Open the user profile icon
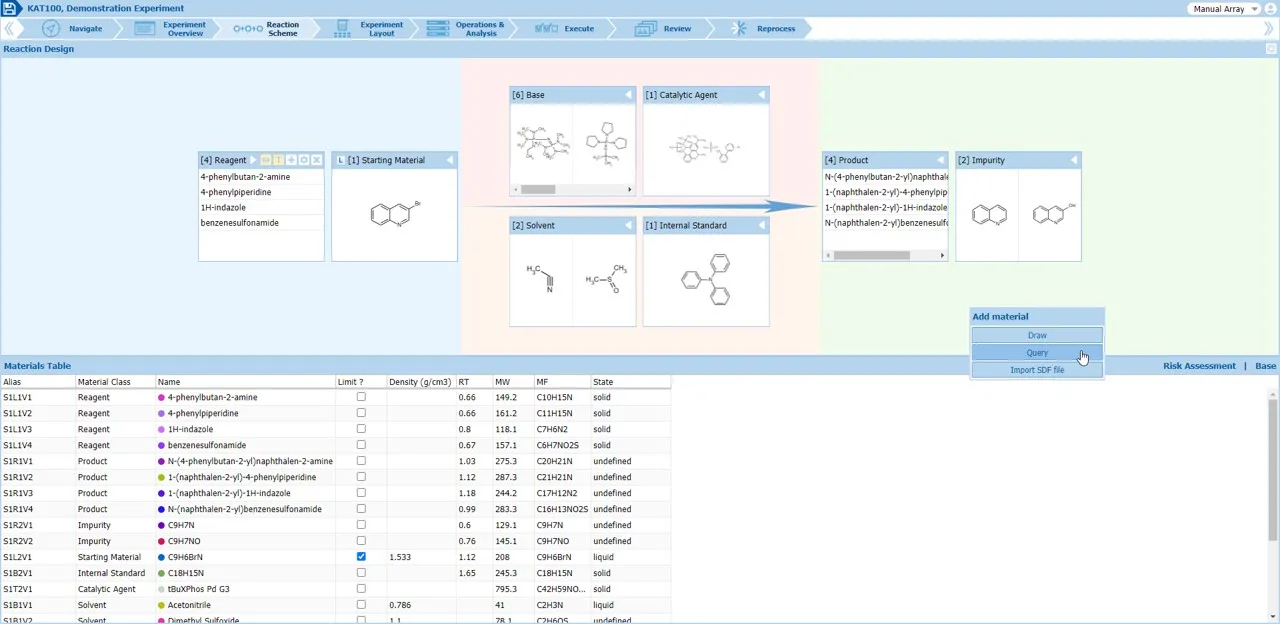 point(1270,9)
